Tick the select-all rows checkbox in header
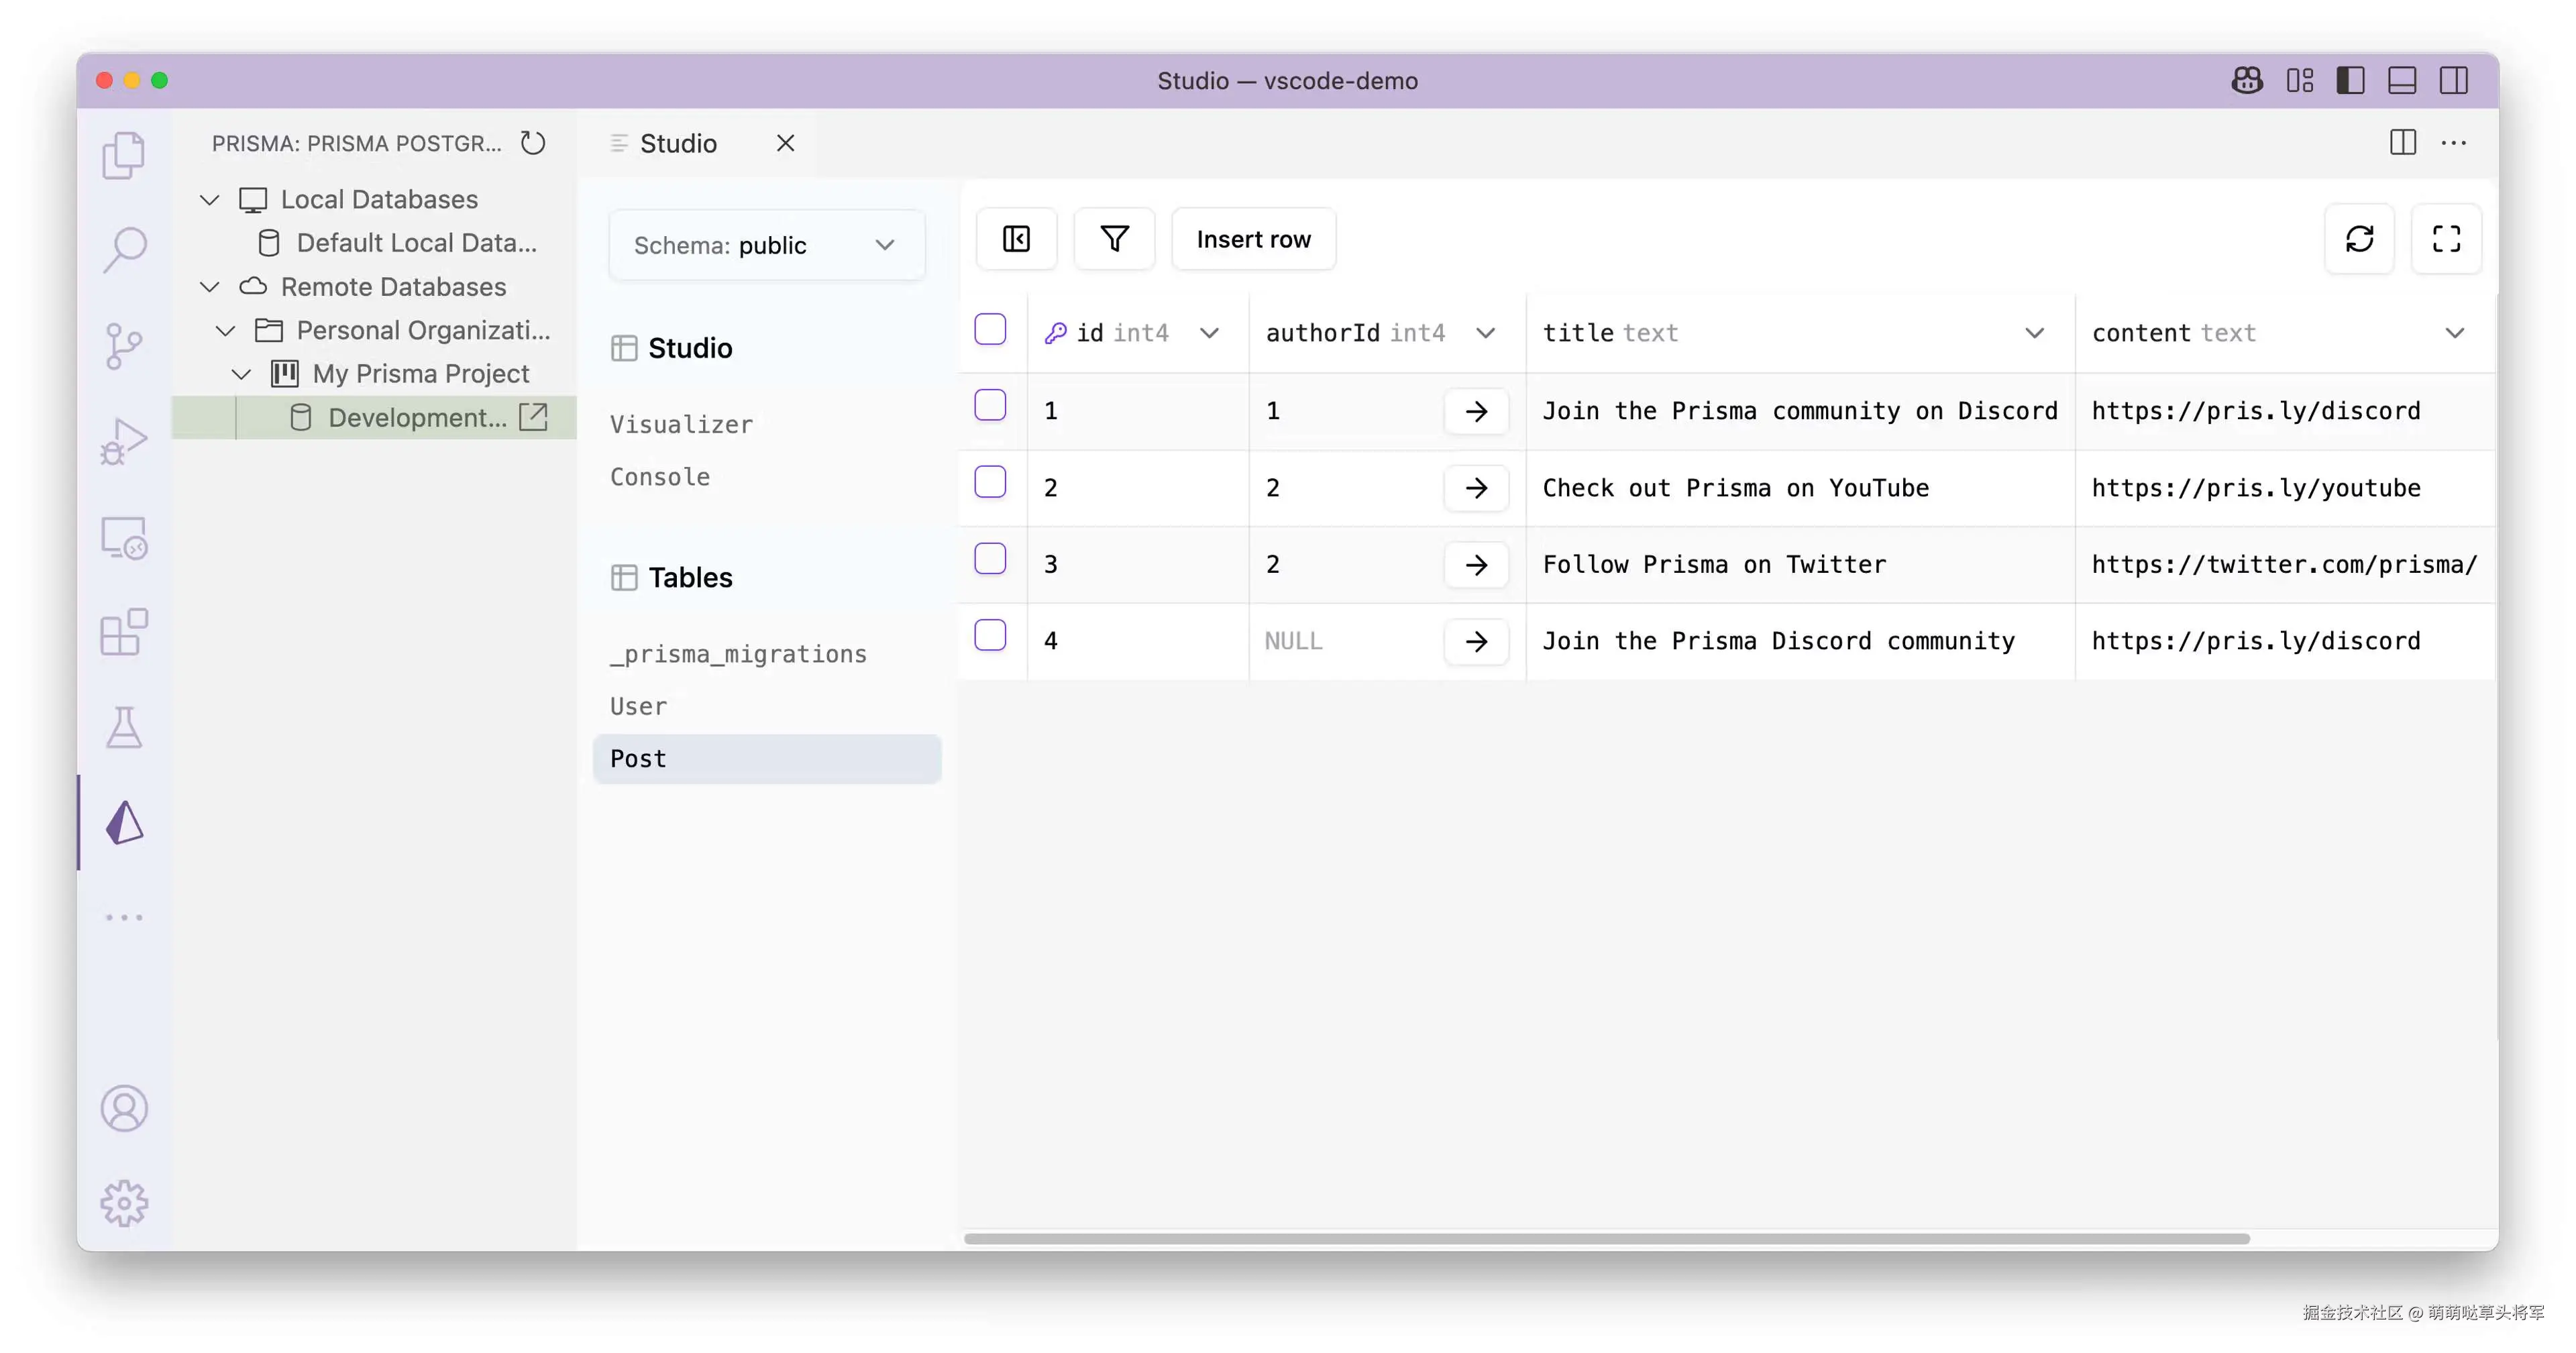Viewport: 2576px width, 1353px height. pos(990,330)
